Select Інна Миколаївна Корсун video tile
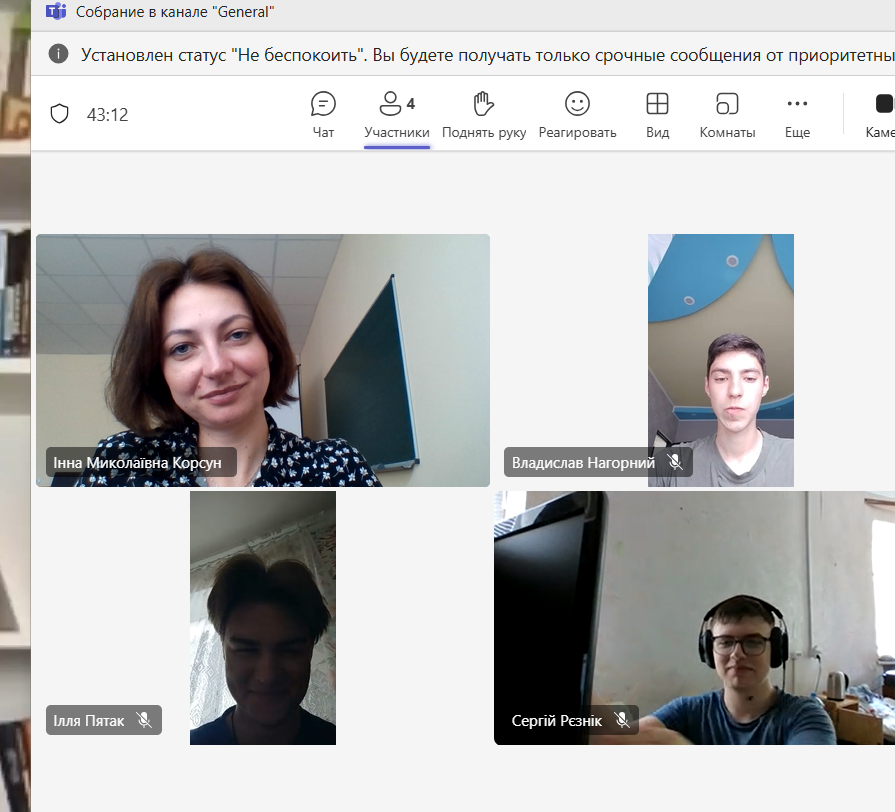Screen dimensions: 895x812 [263, 360]
